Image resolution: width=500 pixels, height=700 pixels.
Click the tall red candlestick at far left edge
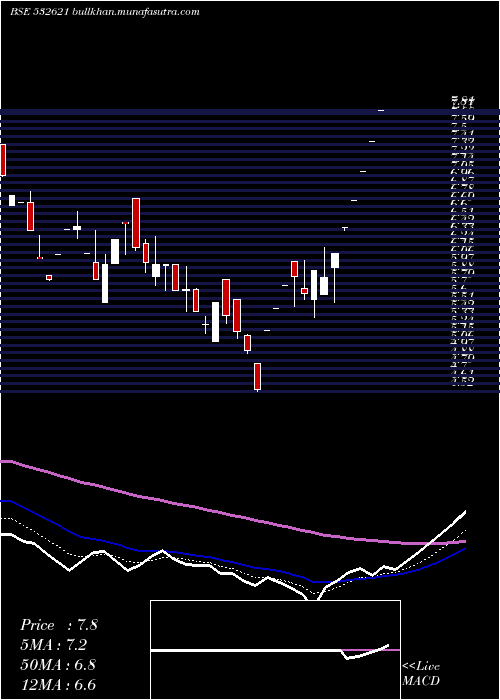tap(3, 160)
